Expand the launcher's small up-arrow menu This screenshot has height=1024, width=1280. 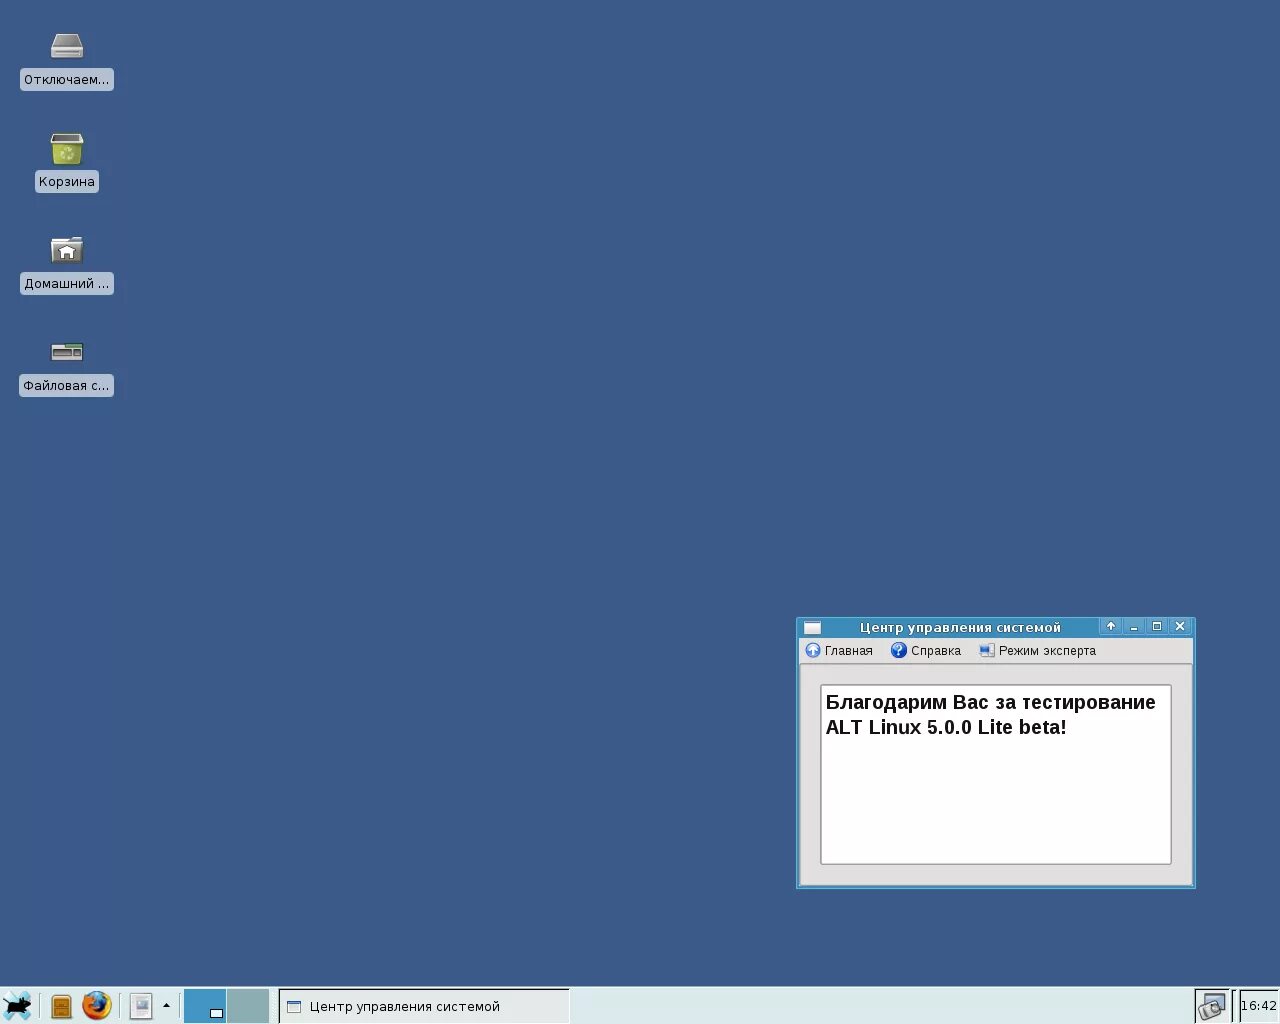click(x=166, y=1006)
